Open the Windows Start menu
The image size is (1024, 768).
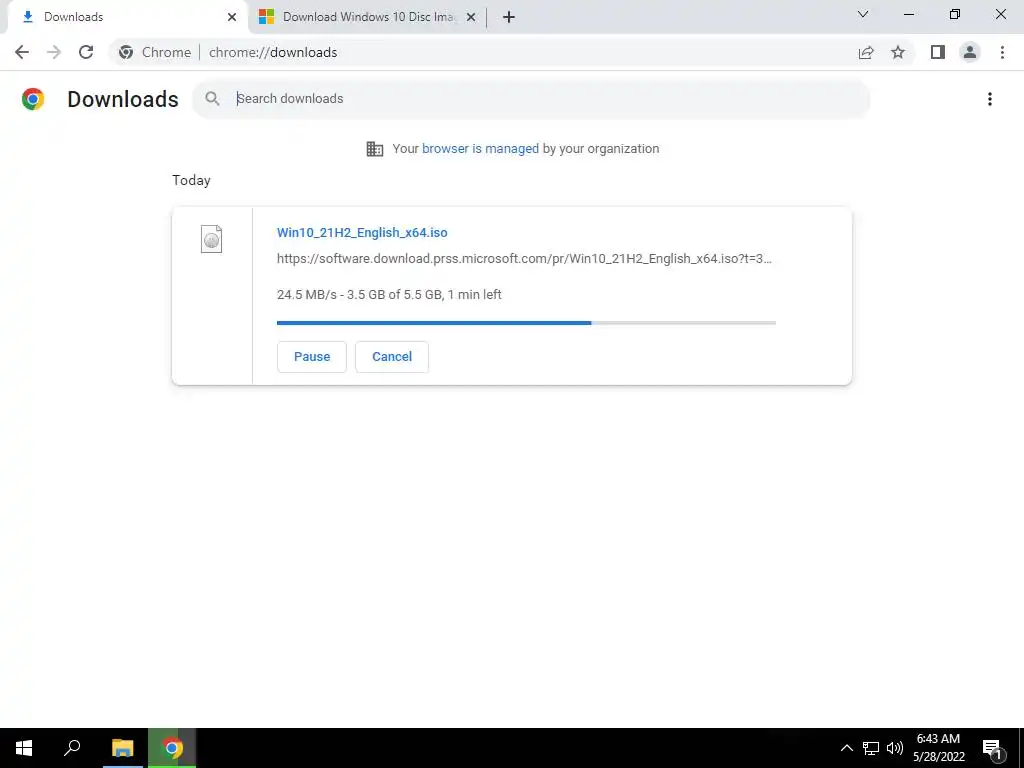tap(24, 748)
